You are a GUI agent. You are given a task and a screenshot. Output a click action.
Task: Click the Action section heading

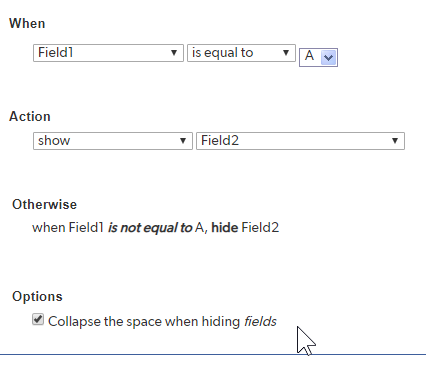pyautogui.click(x=30, y=116)
